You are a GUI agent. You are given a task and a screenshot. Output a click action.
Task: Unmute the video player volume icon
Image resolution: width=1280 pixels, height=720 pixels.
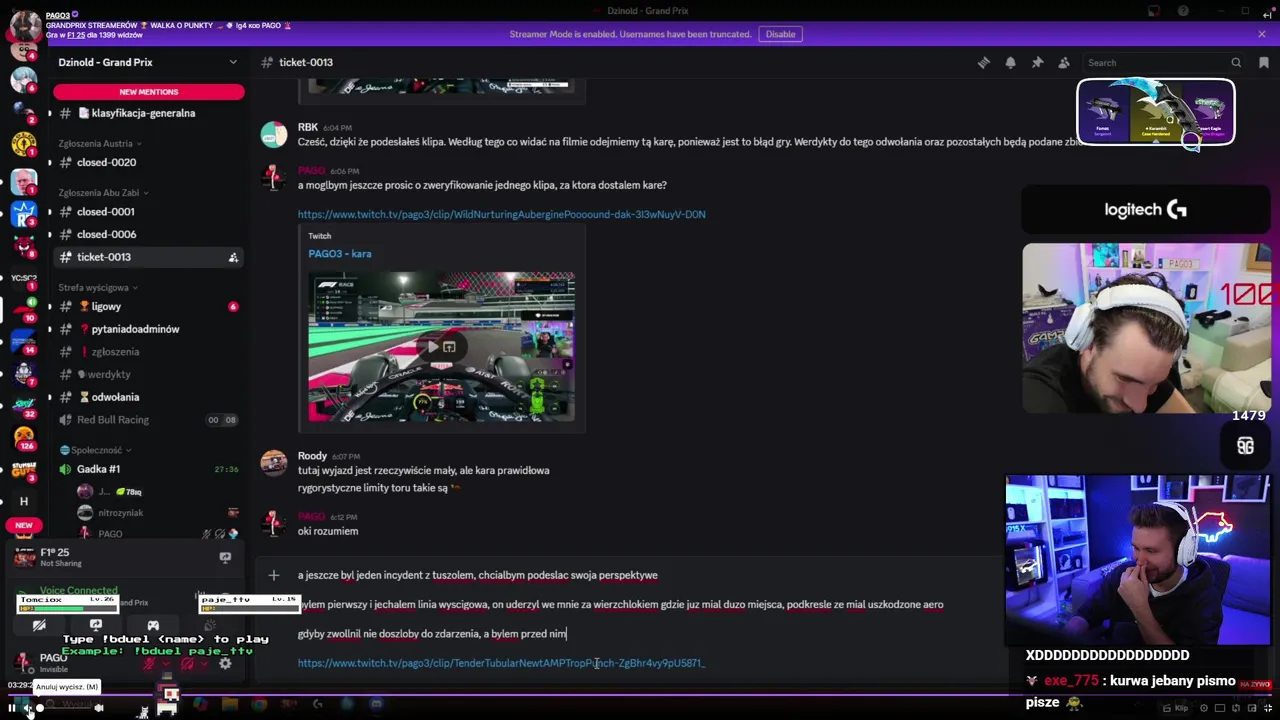27,708
